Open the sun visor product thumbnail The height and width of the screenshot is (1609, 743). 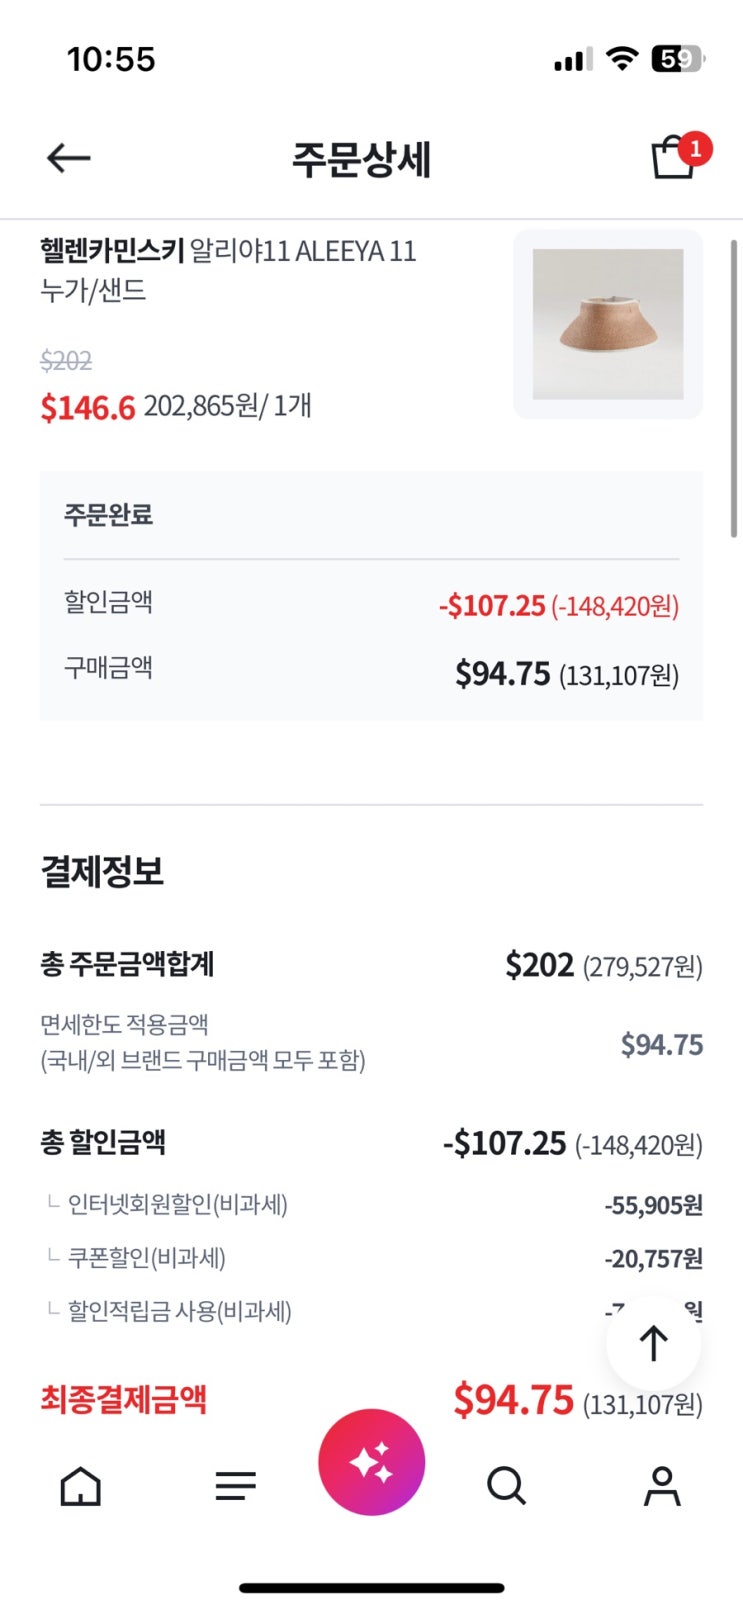pos(608,324)
